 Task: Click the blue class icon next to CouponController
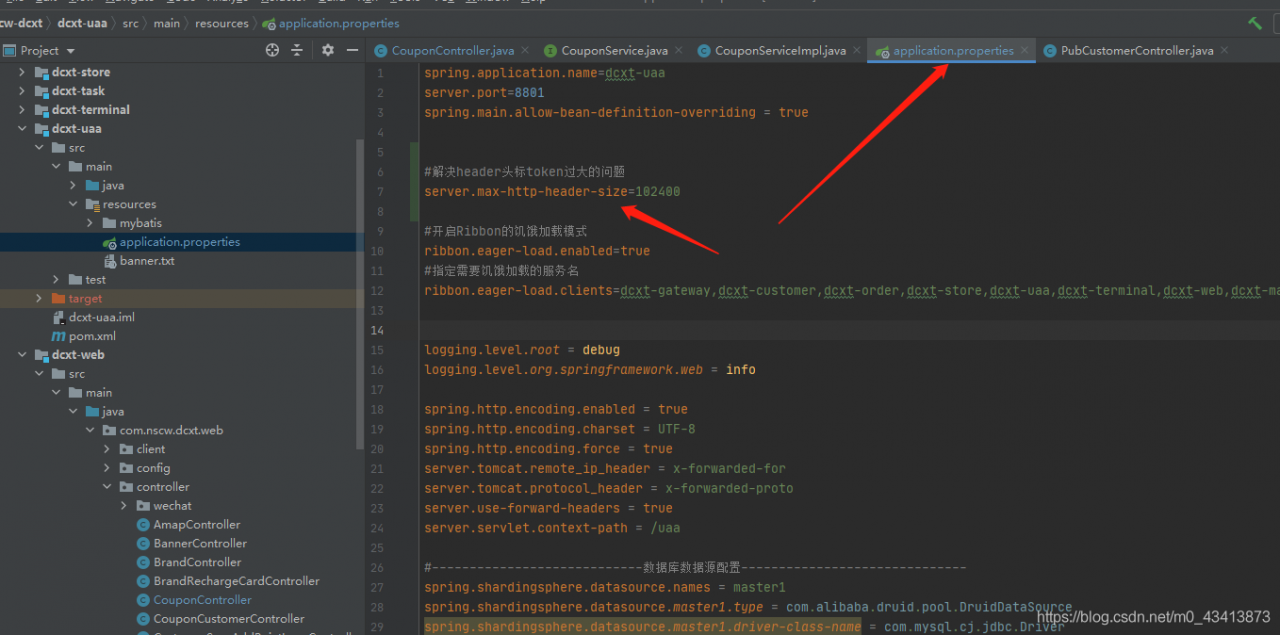coord(143,599)
